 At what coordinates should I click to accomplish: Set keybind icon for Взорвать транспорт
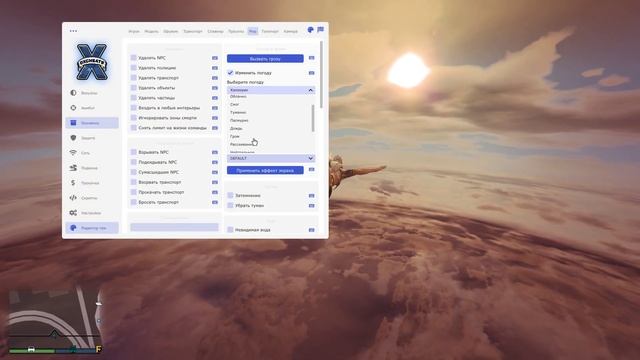(x=215, y=182)
